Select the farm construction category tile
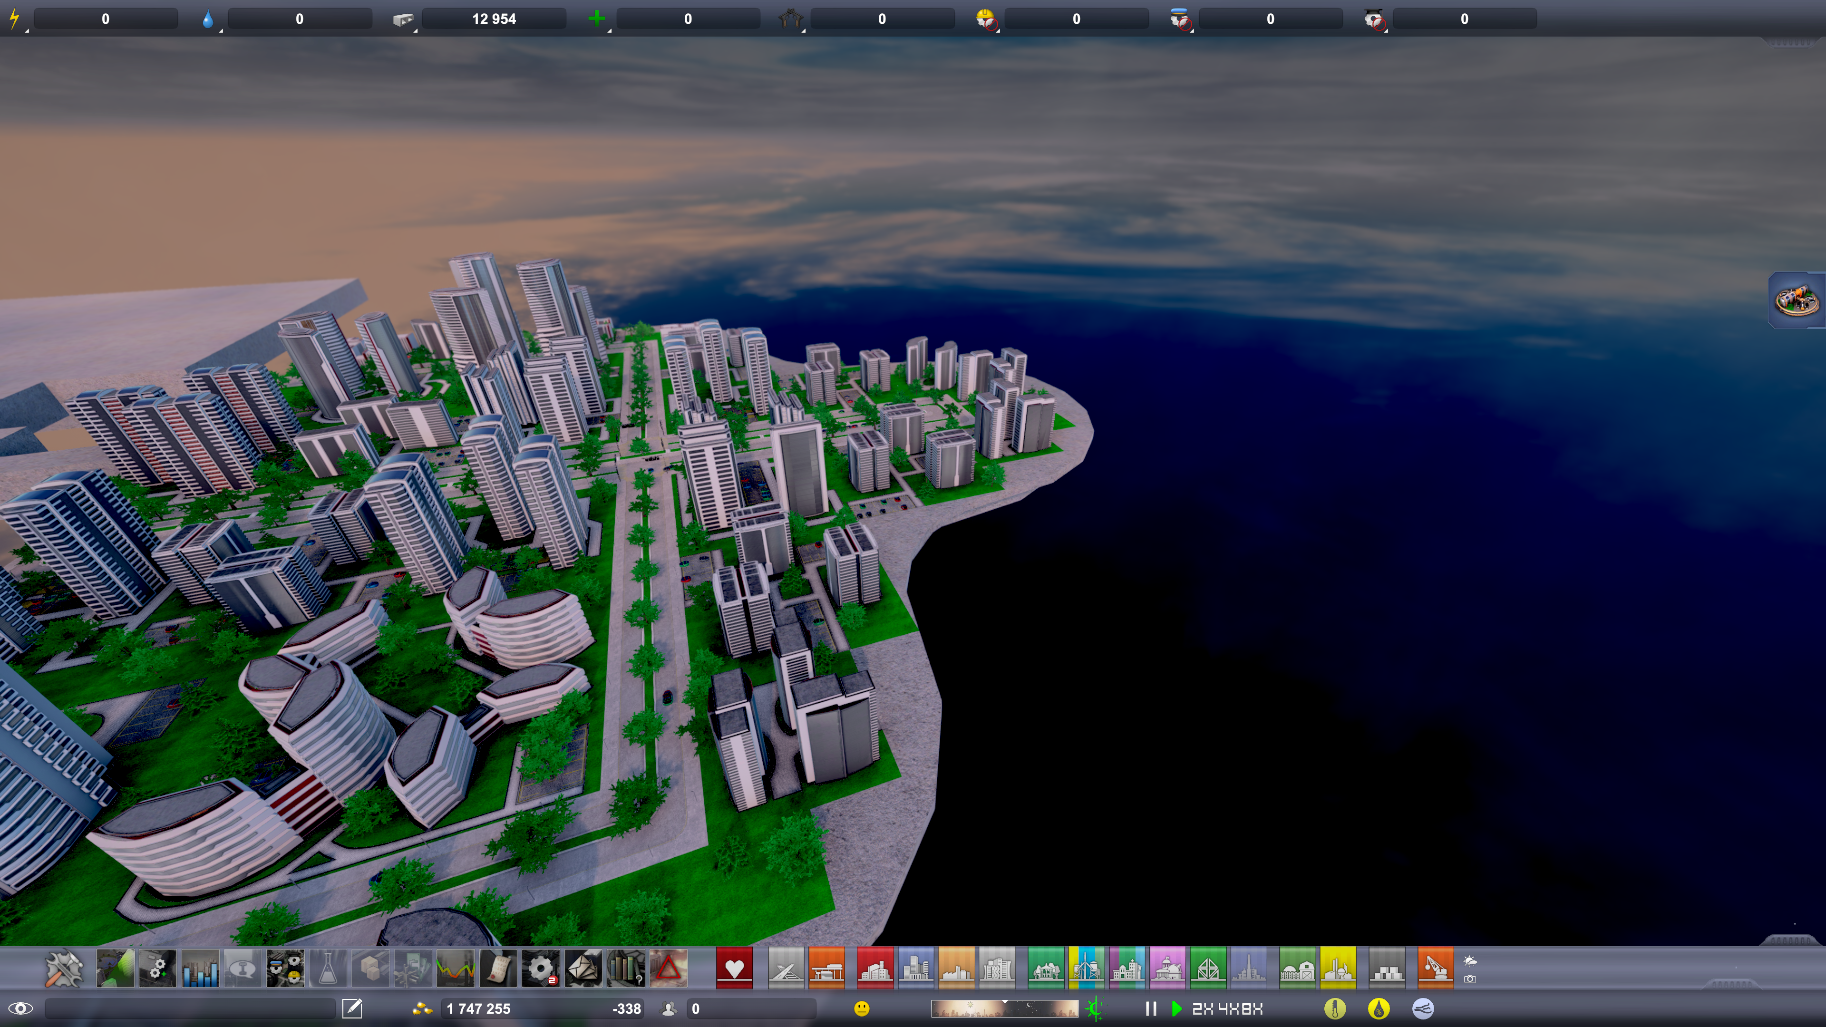This screenshot has height=1027, width=1826. 1296,968
